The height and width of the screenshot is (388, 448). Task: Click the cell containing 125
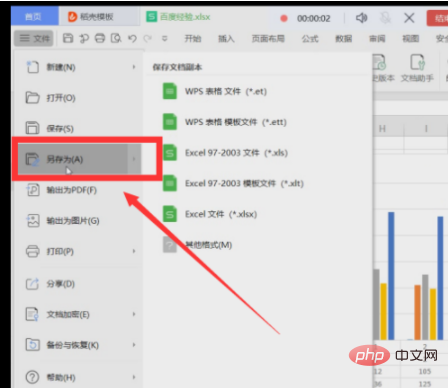tap(425, 384)
